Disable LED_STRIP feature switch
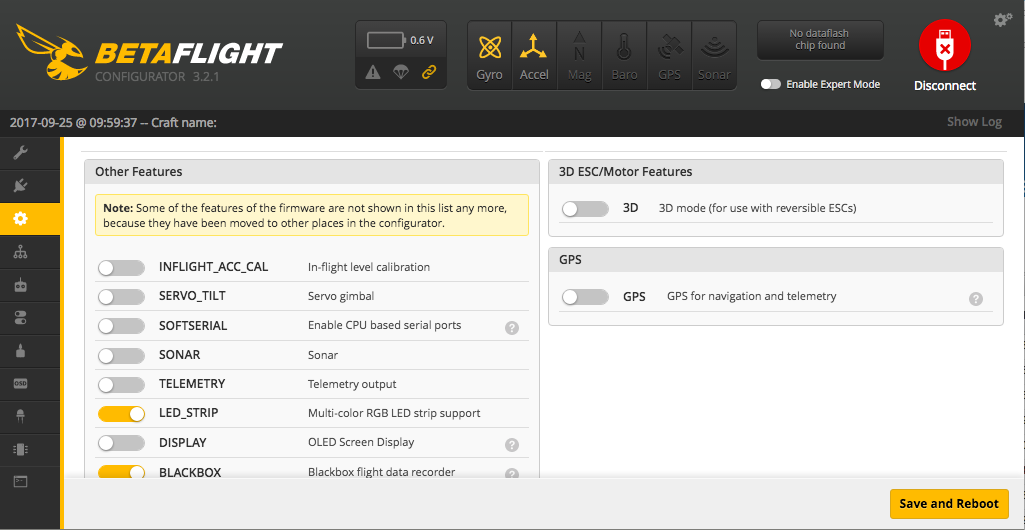Screen dimensions: 1025x530 (121, 414)
